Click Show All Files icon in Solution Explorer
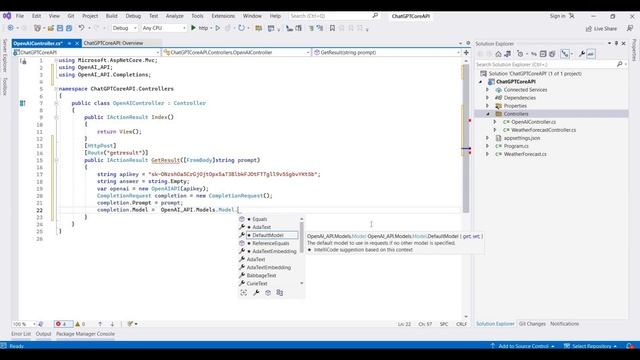Viewport: 640px width, 360px height. coord(552,54)
